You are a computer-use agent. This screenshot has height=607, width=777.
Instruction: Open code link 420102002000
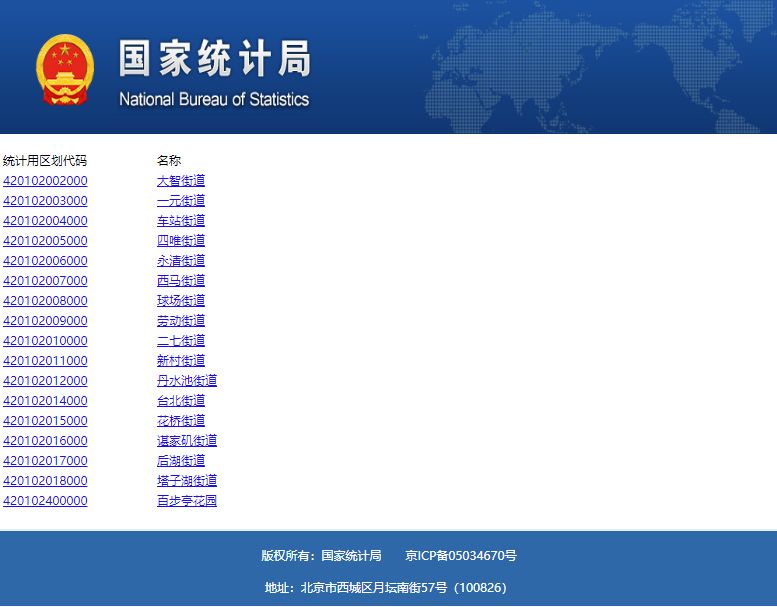45,181
